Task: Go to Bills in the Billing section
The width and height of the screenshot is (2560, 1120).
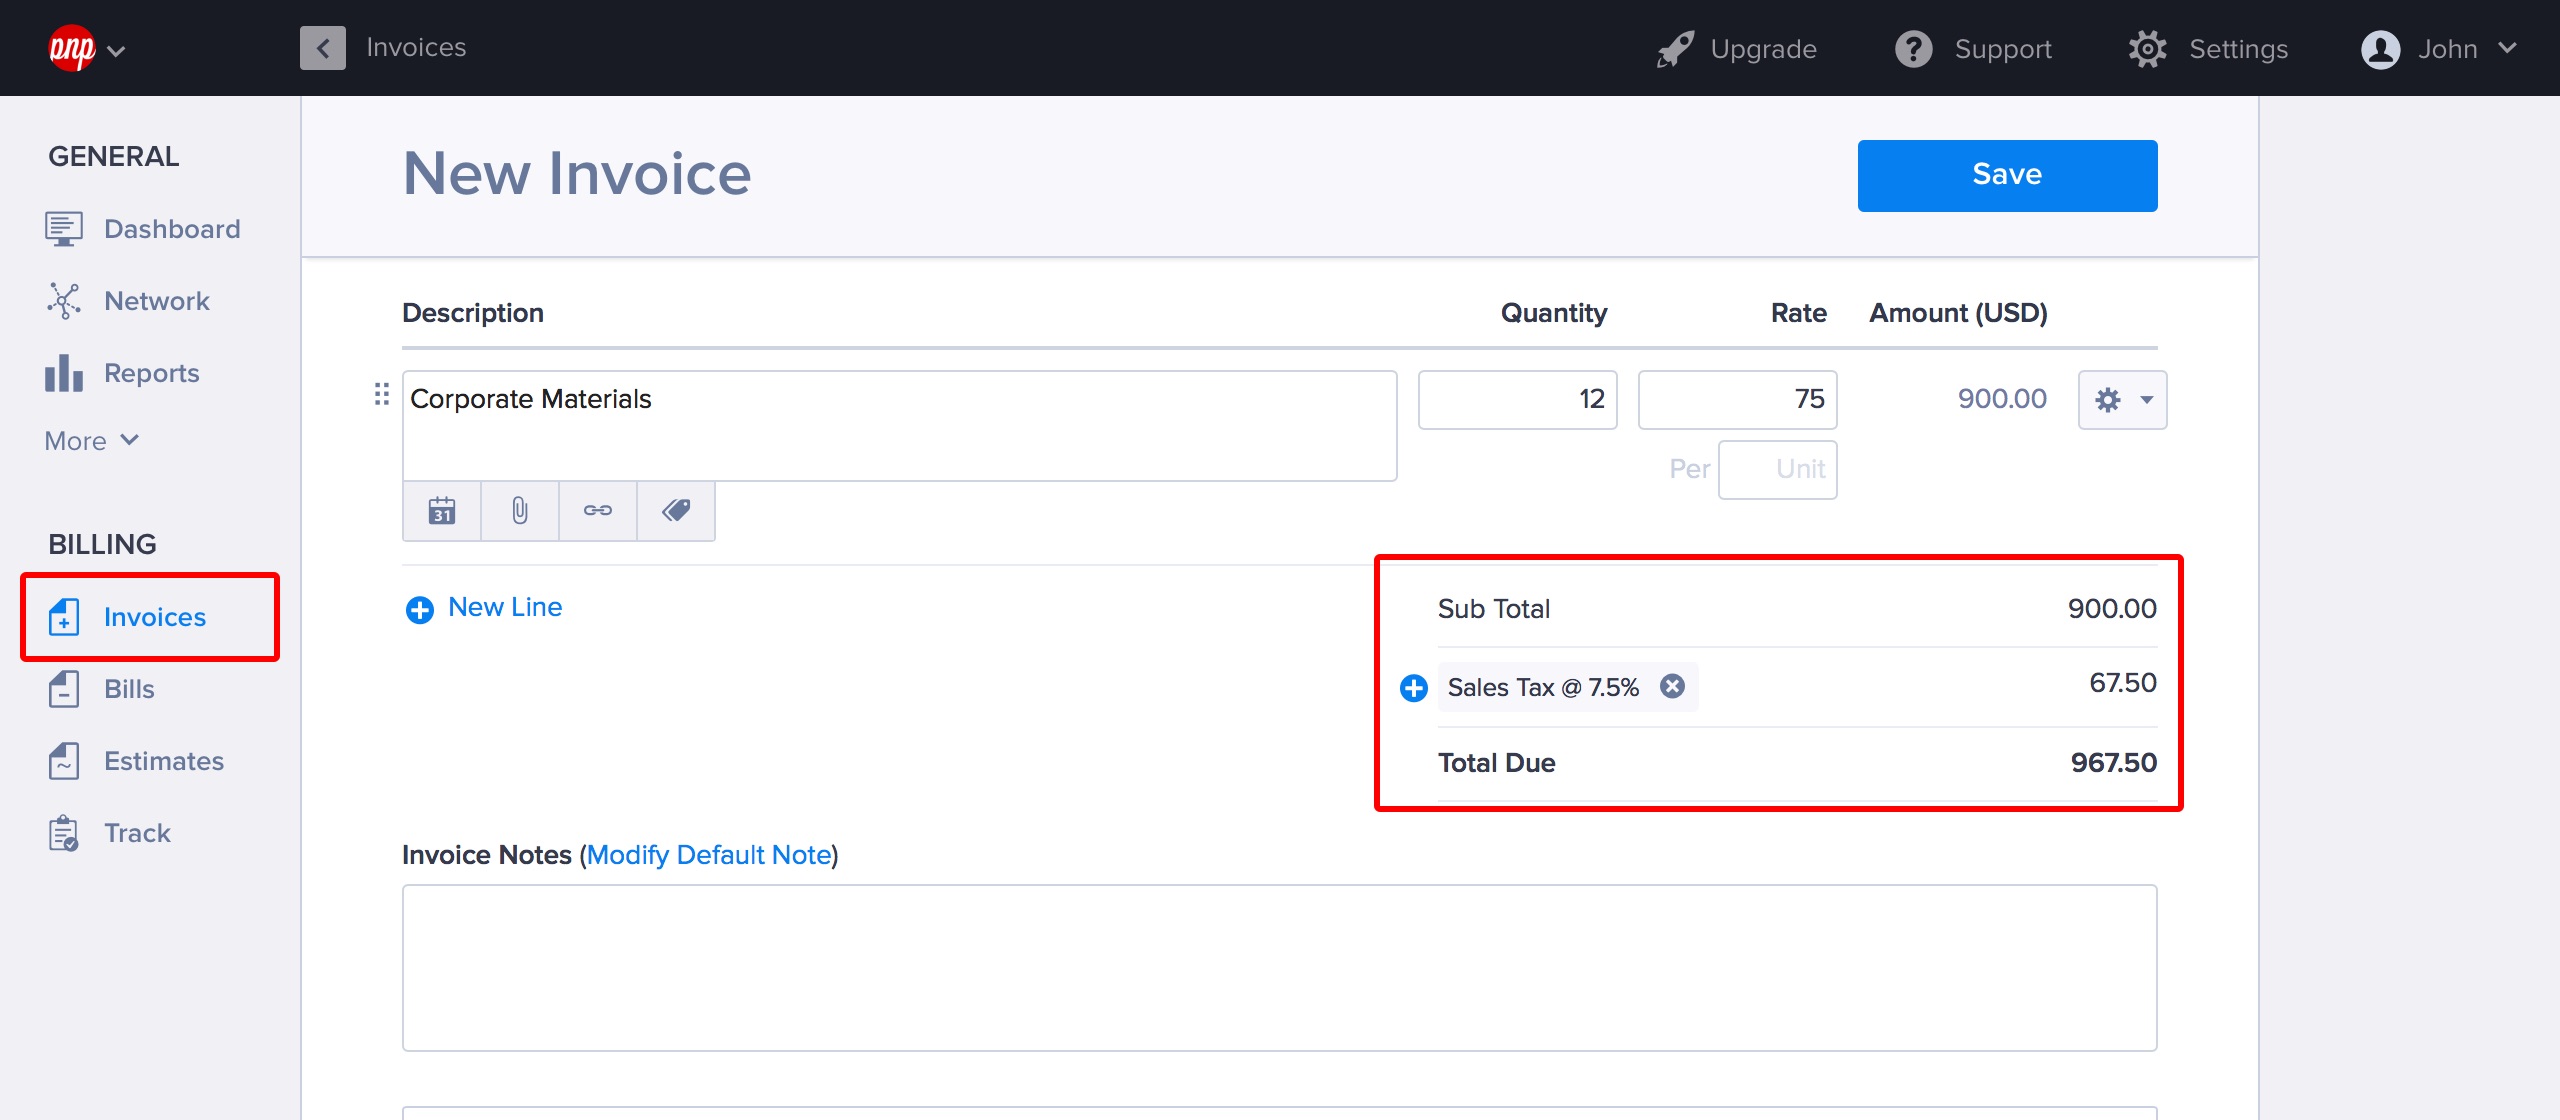Action: [x=128, y=689]
